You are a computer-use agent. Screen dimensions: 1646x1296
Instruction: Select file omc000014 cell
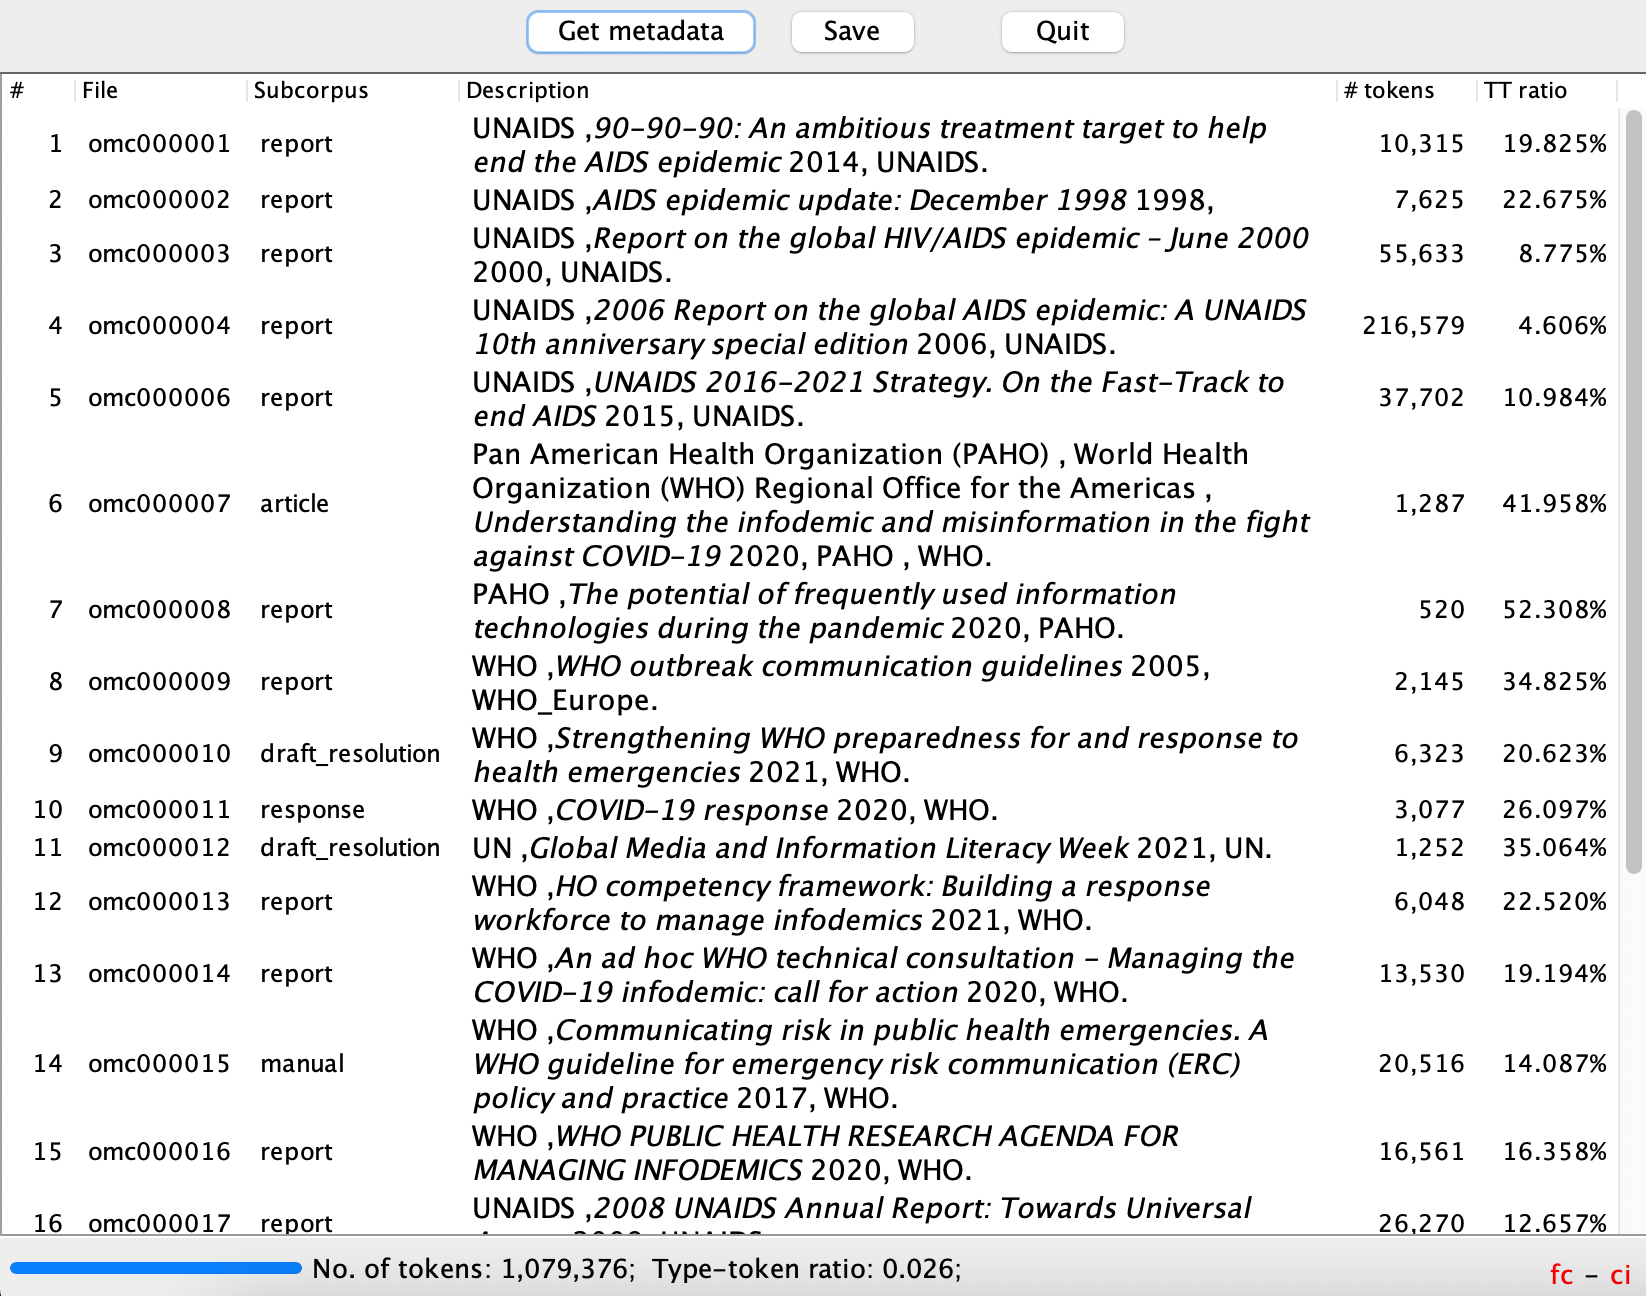[x=159, y=974]
